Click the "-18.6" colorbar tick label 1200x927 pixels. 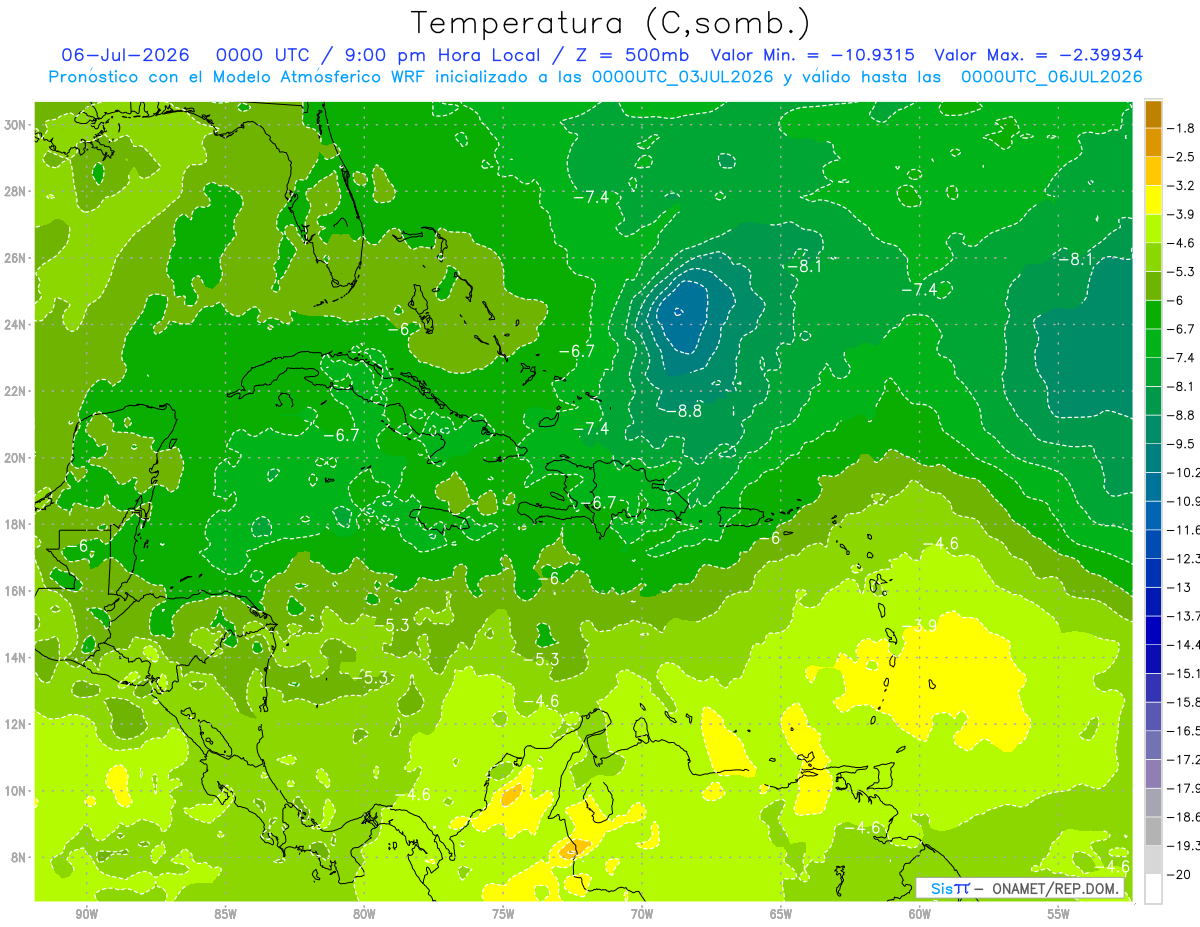1184,817
